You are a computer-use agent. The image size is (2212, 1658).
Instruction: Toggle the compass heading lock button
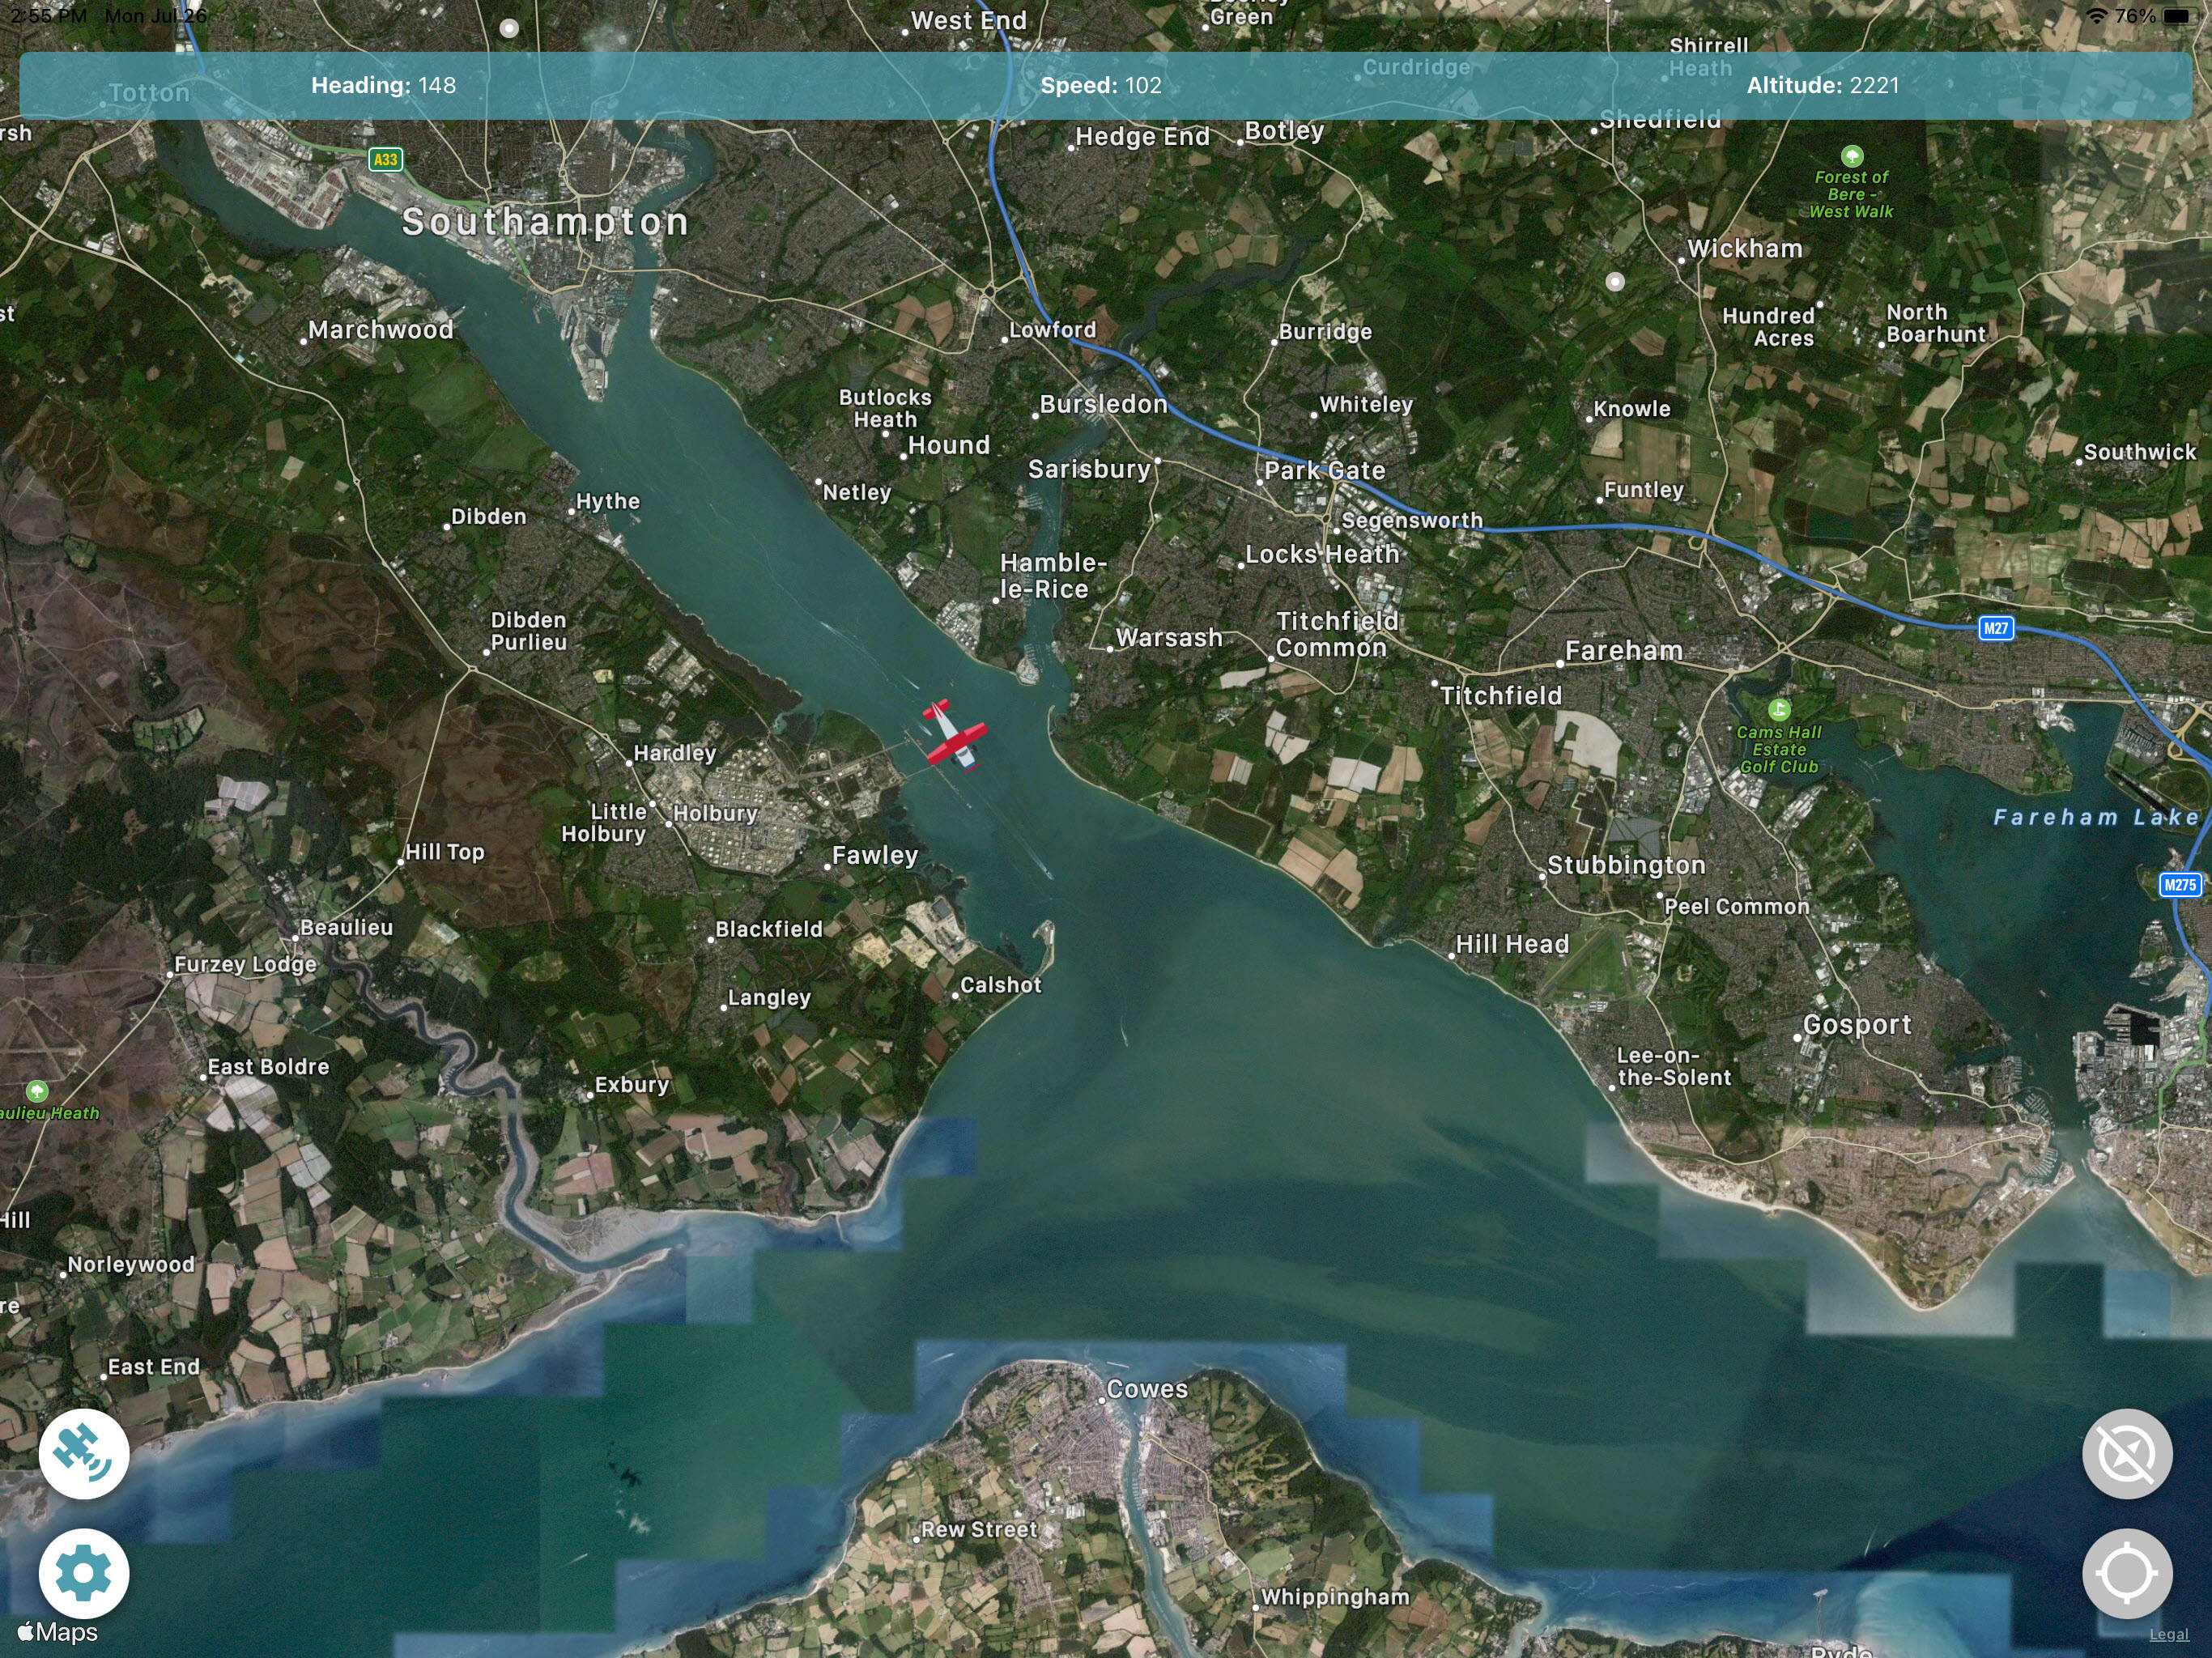(x=2127, y=1453)
